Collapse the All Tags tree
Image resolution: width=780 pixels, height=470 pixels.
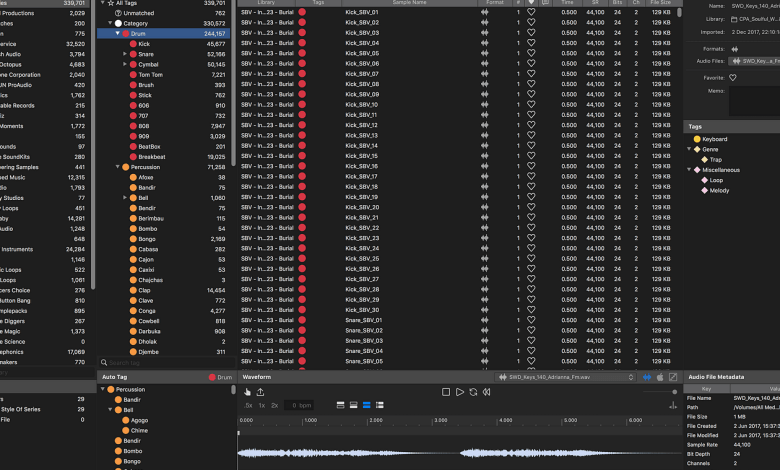[x=102, y=3]
